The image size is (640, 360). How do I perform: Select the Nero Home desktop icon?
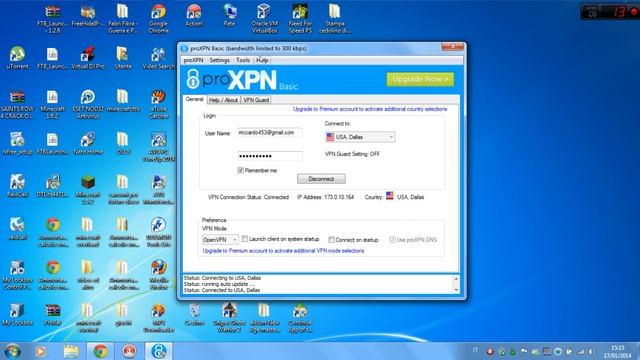click(88, 143)
